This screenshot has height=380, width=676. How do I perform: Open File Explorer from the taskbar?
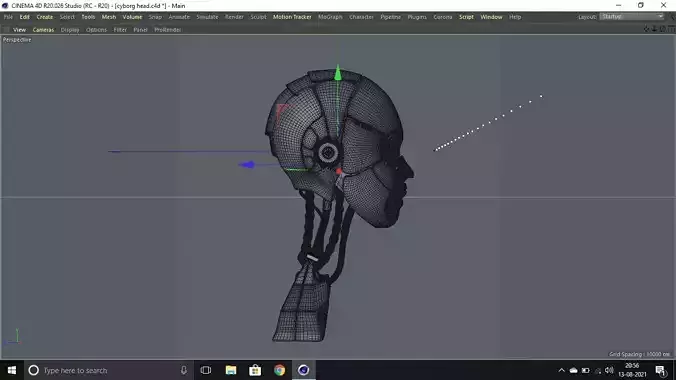tap(231, 370)
